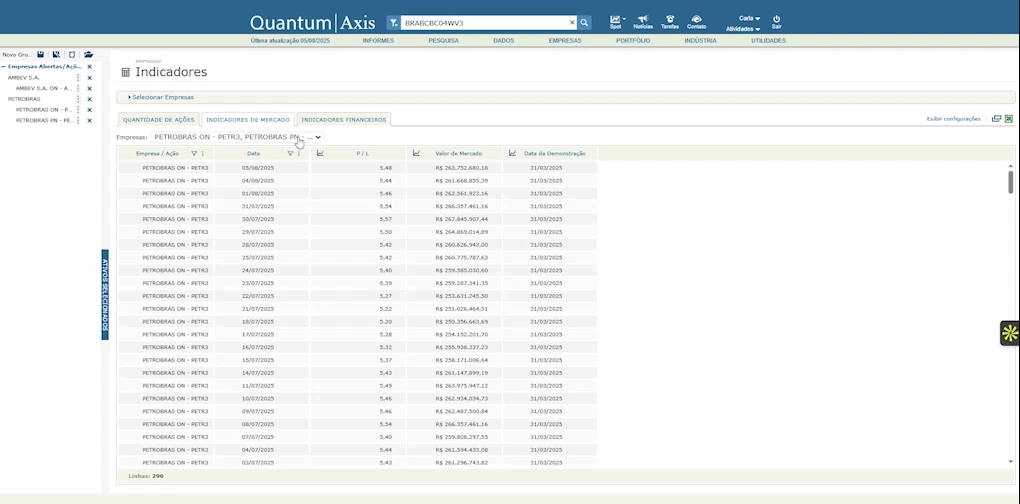Export table with the Excel icon
The height and width of the screenshot is (504, 1020).
1009,119
